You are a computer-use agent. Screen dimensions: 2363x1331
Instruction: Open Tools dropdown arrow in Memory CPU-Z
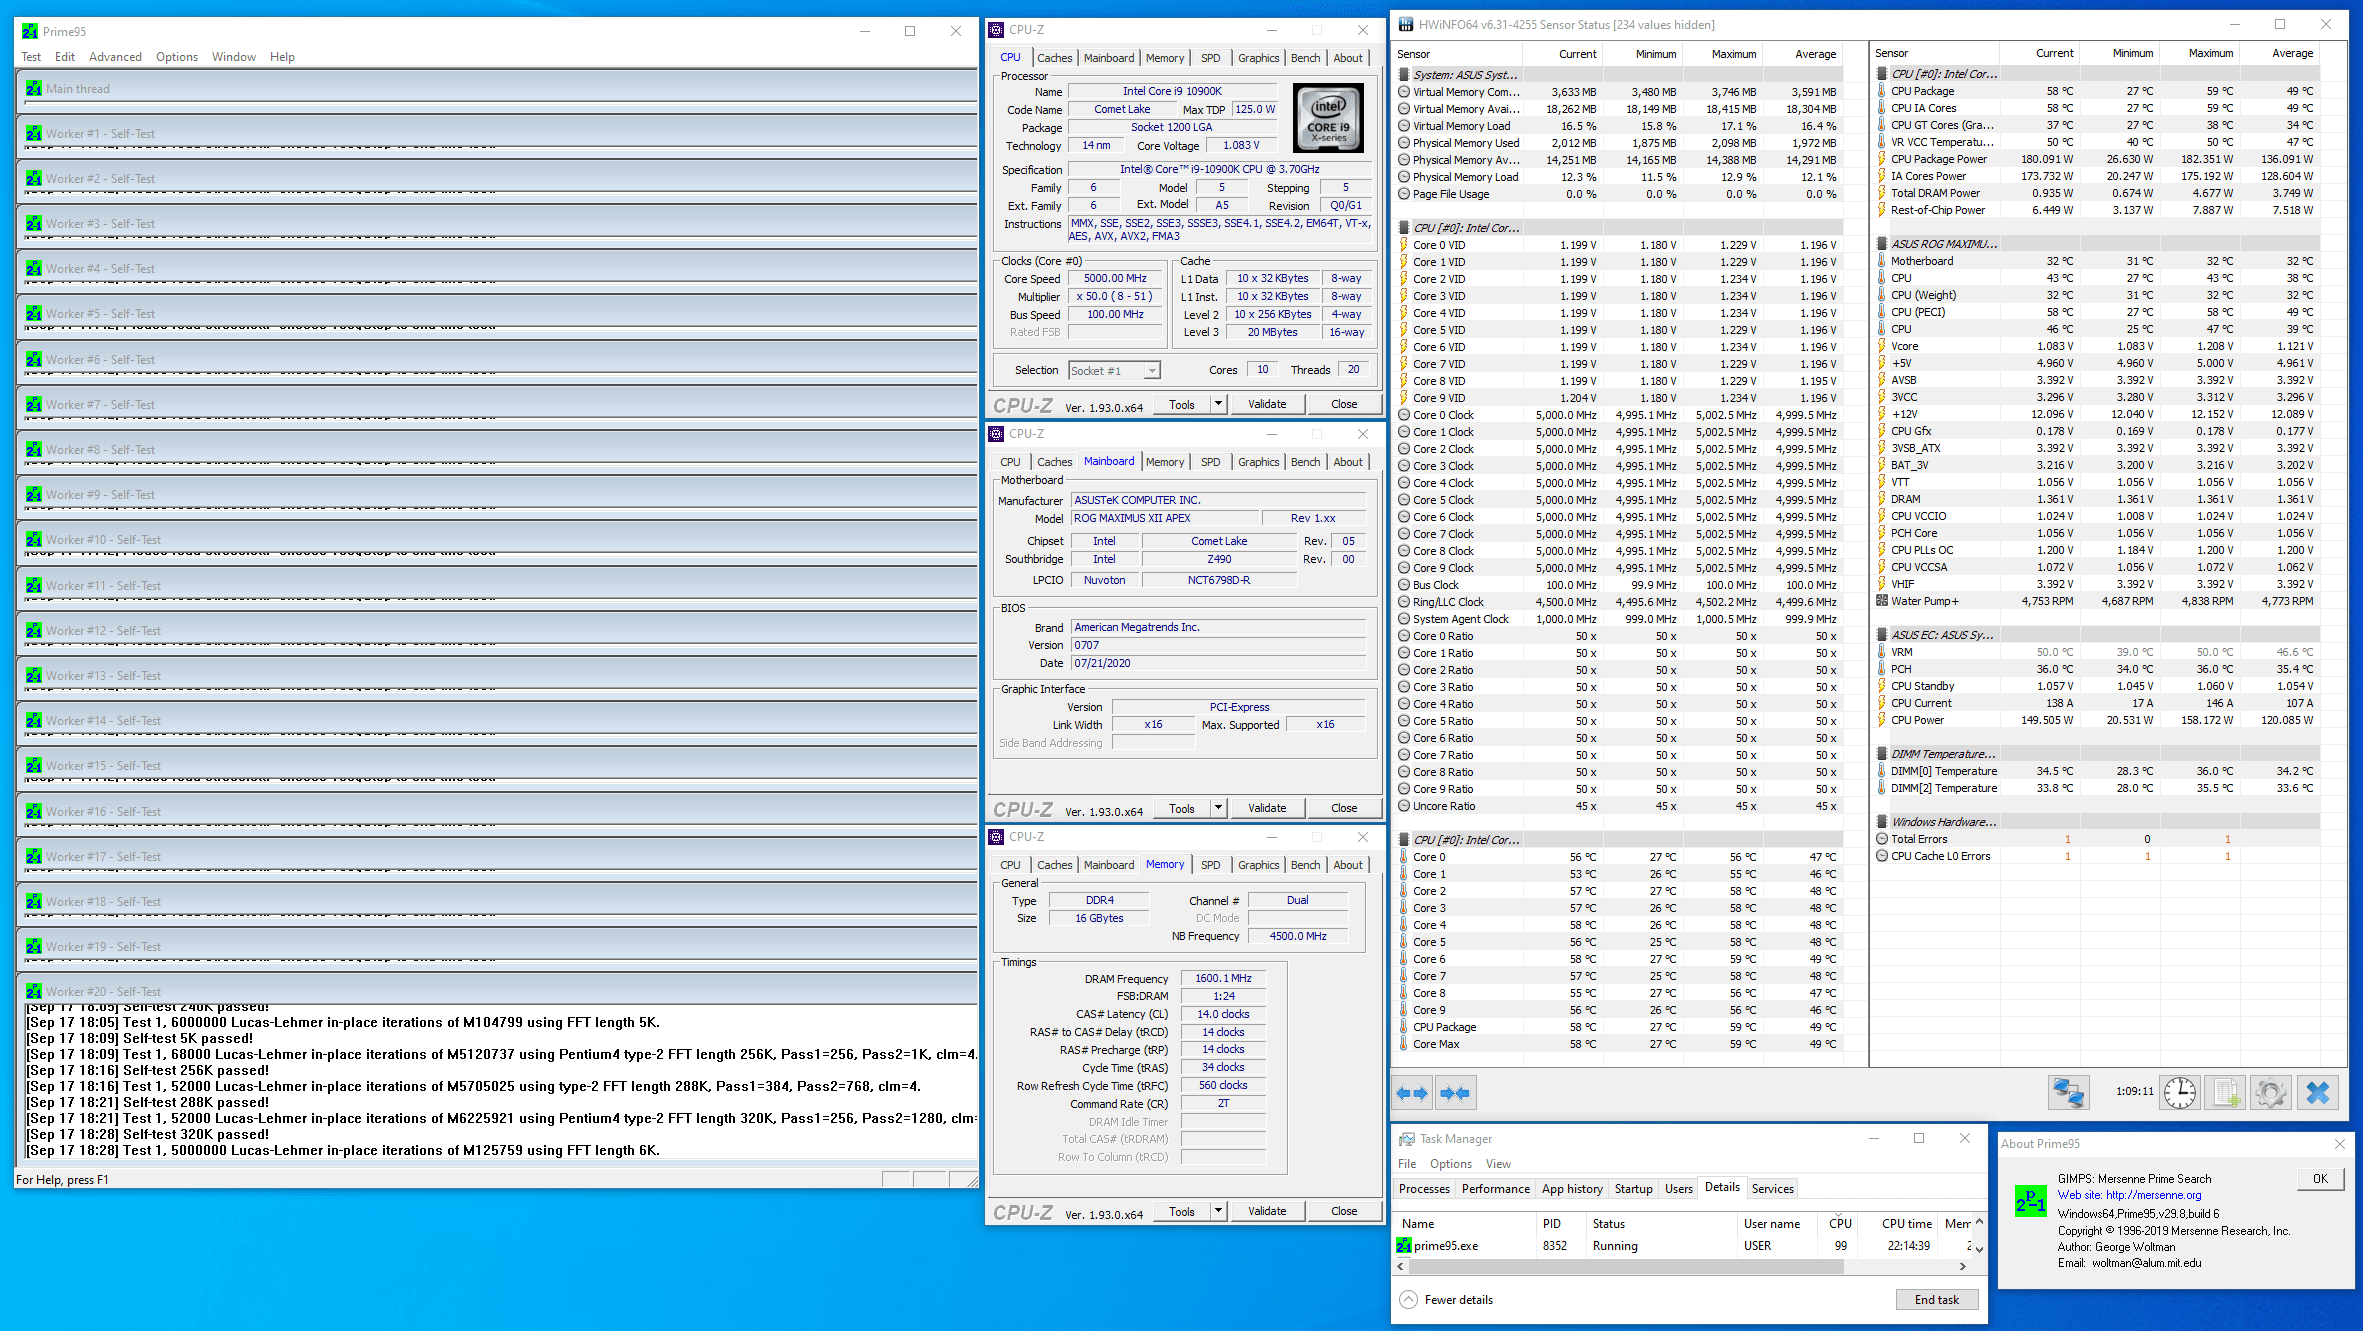coord(1218,1211)
